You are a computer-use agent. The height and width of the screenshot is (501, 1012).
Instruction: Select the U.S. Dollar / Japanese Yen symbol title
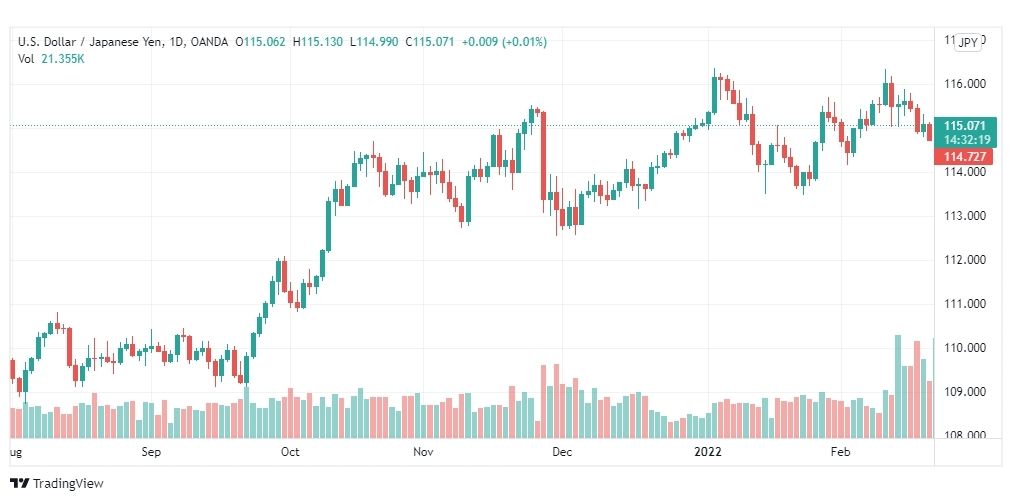[94, 42]
